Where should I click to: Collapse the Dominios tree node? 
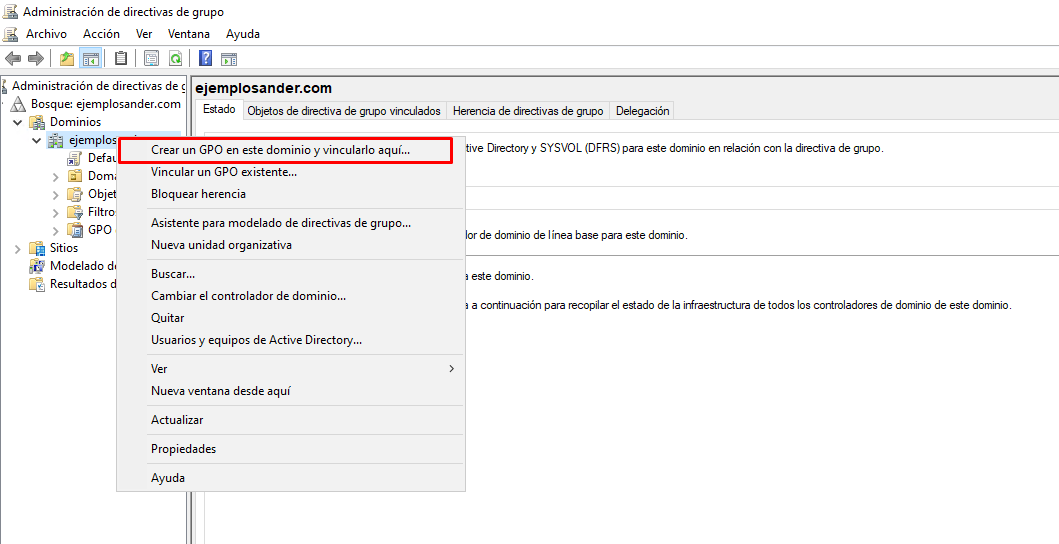click(18, 122)
